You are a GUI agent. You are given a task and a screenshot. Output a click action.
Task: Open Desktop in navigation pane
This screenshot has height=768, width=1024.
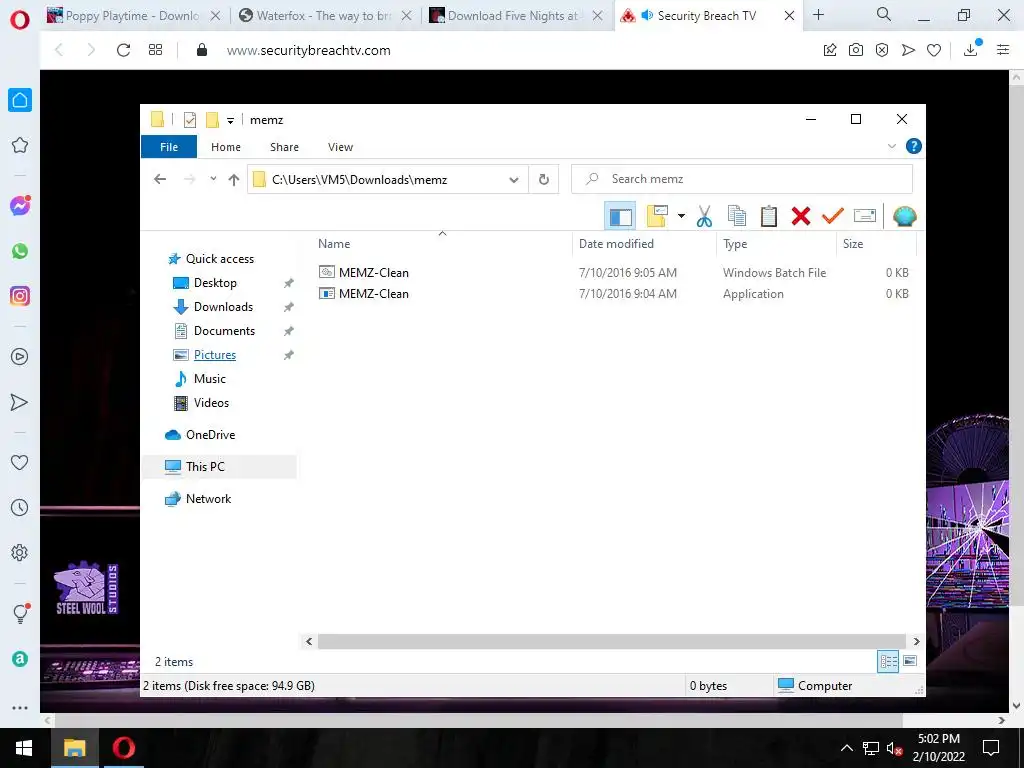pyautogui.click(x=215, y=283)
